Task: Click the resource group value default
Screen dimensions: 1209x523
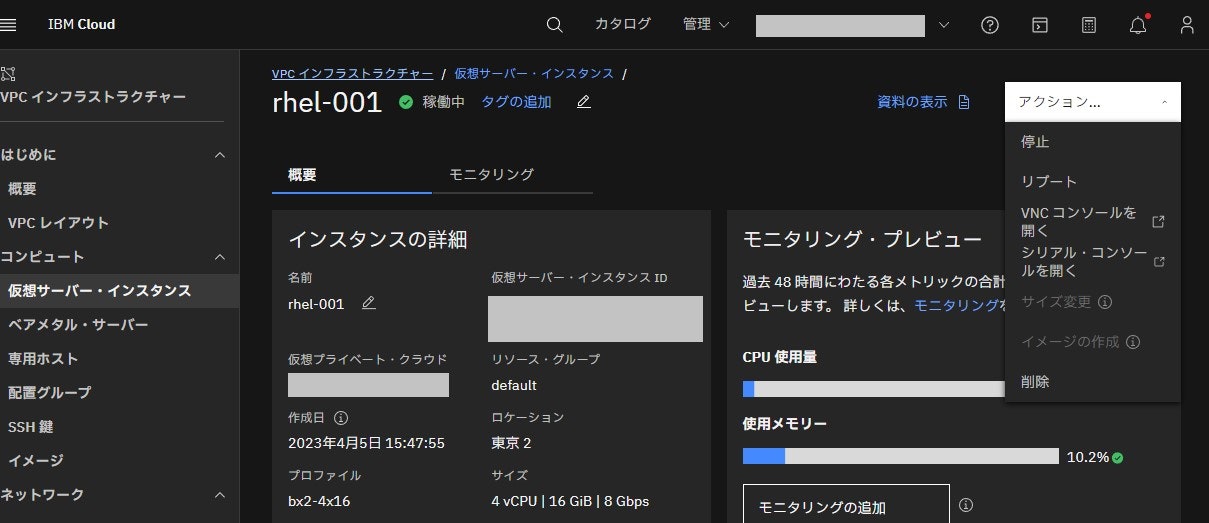Action: pyautogui.click(x=514, y=385)
